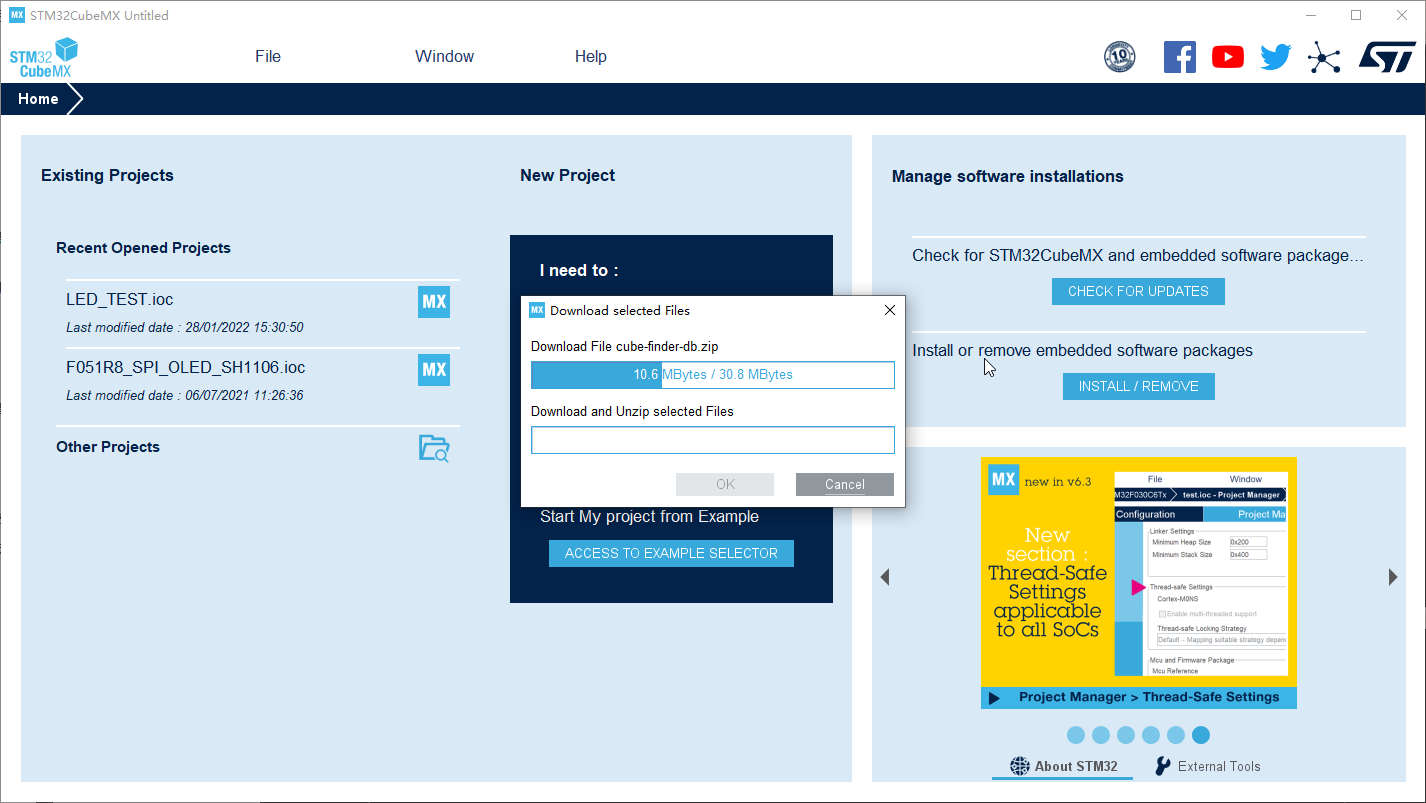The image size is (1426, 803).
Task: Click the I need to : heading
Action: pos(579,271)
